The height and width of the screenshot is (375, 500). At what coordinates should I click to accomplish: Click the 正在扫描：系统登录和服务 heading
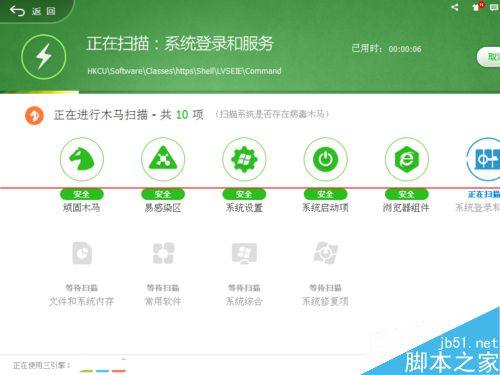(180, 44)
